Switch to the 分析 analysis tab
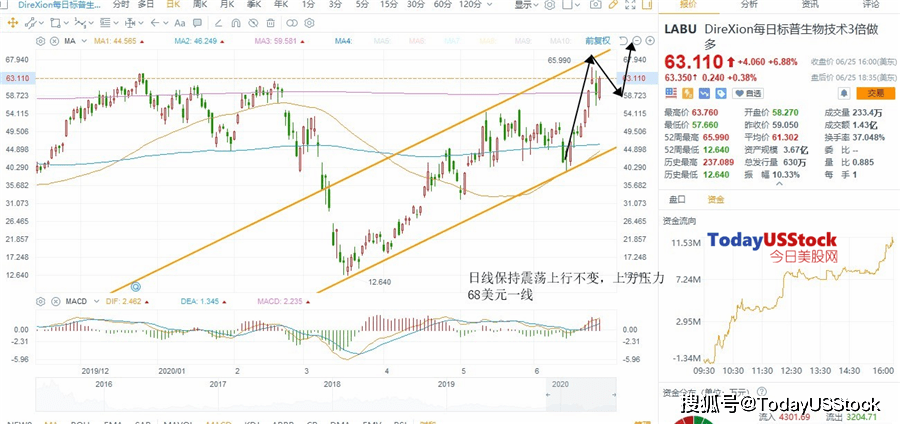 pyautogui.click(x=749, y=4)
